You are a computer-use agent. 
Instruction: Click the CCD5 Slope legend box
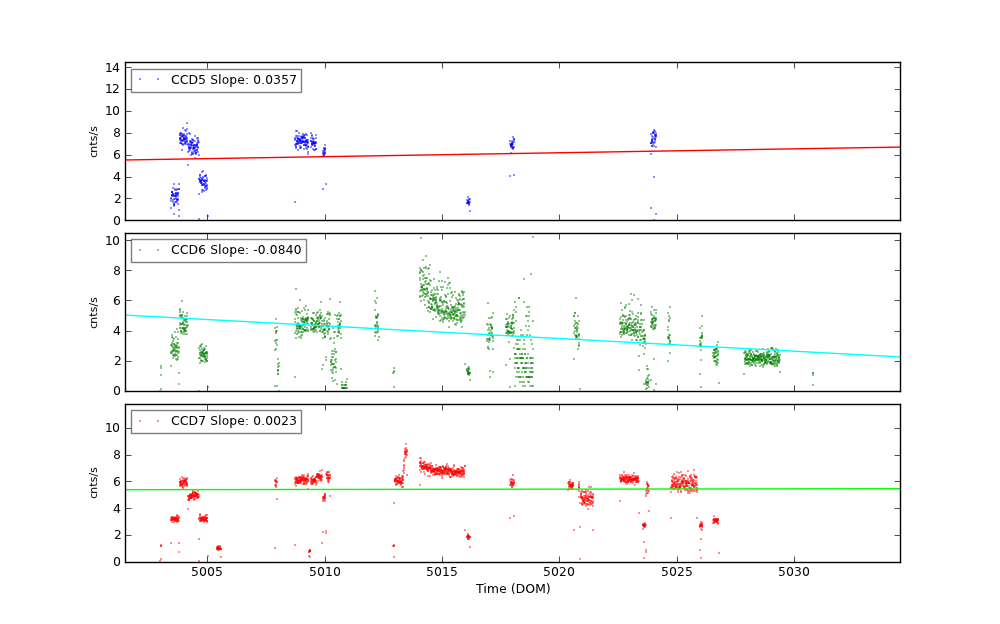pos(216,80)
